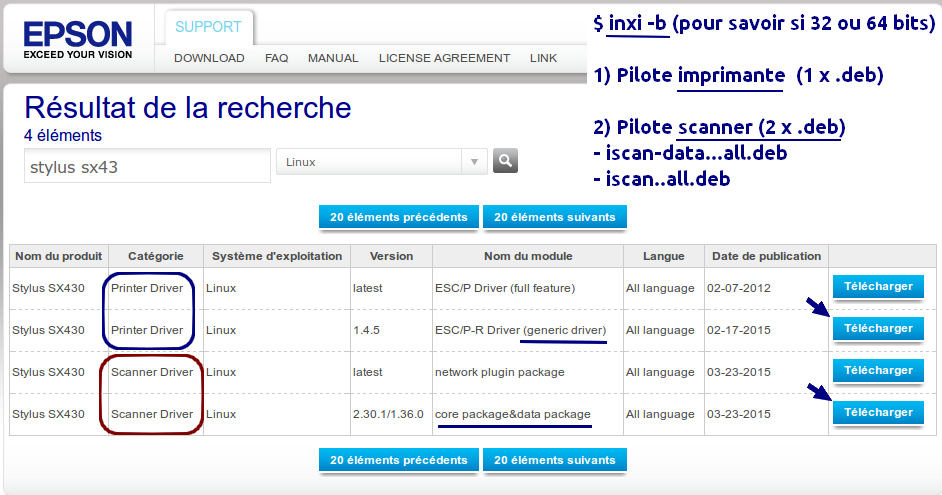Download the core package&data package
Viewport: 942px width, 495px height.
coord(878,413)
